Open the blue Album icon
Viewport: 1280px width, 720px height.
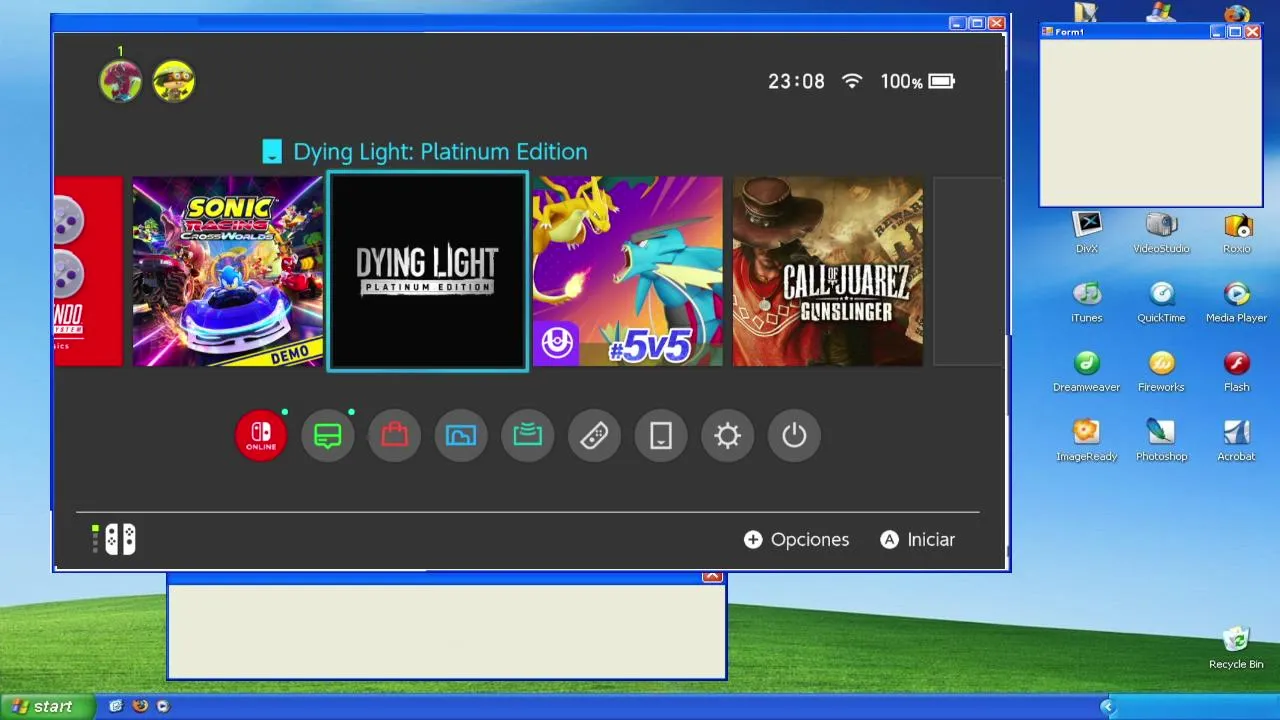click(x=461, y=435)
